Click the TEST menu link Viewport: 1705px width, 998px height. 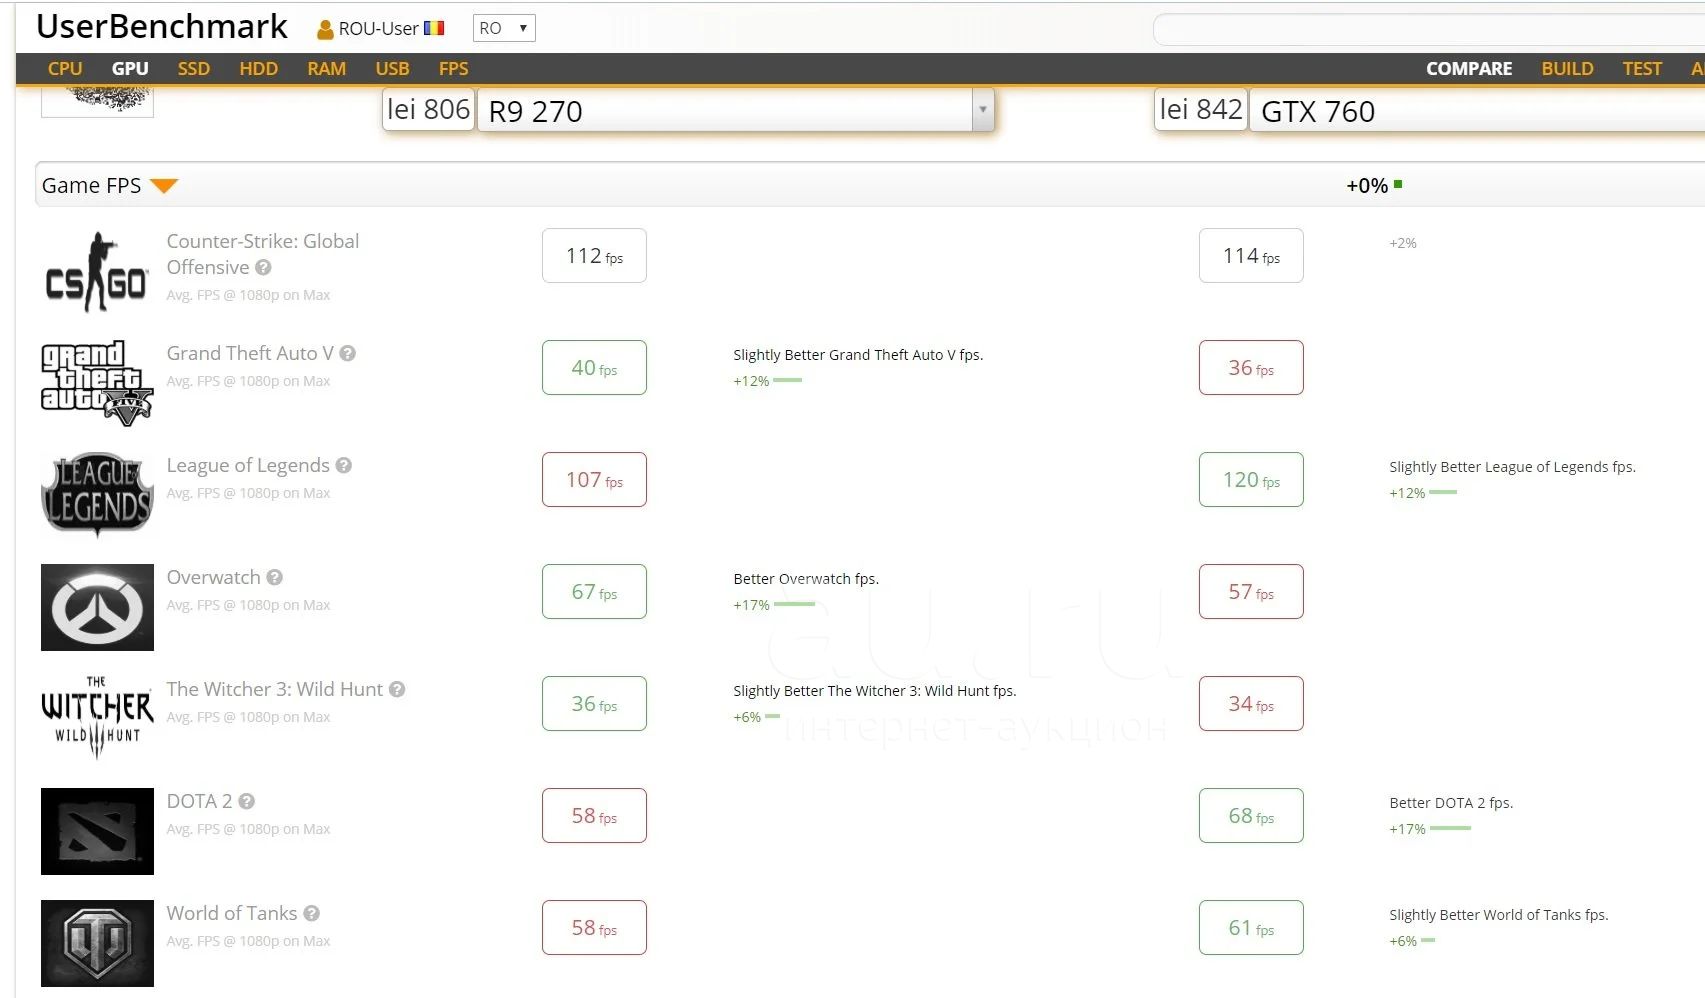point(1642,68)
